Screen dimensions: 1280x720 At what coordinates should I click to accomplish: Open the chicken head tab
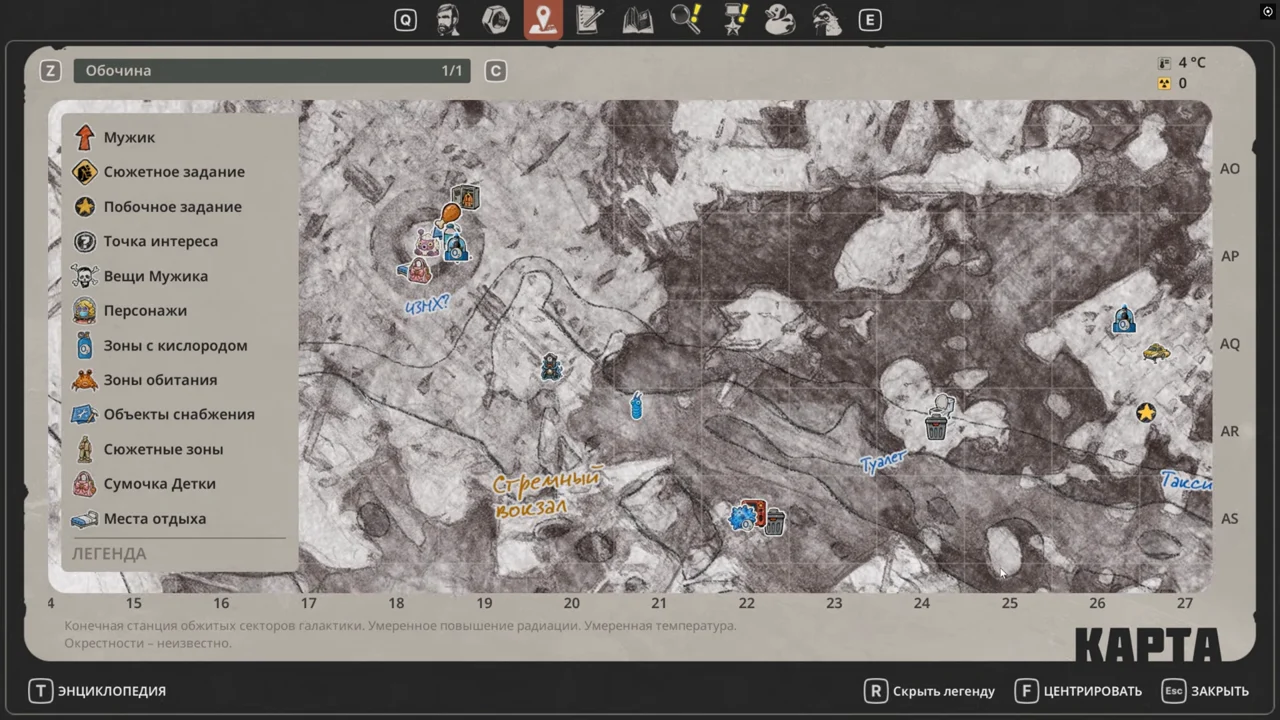827,20
